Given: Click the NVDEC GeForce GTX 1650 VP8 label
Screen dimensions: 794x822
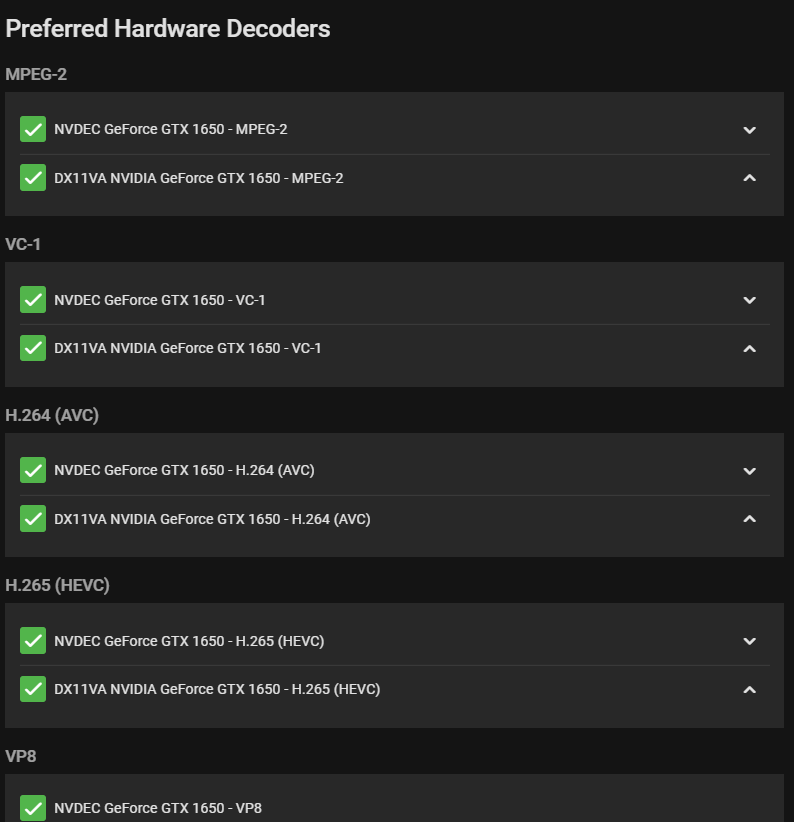Looking at the screenshot, I should click(x=158, y=808).
